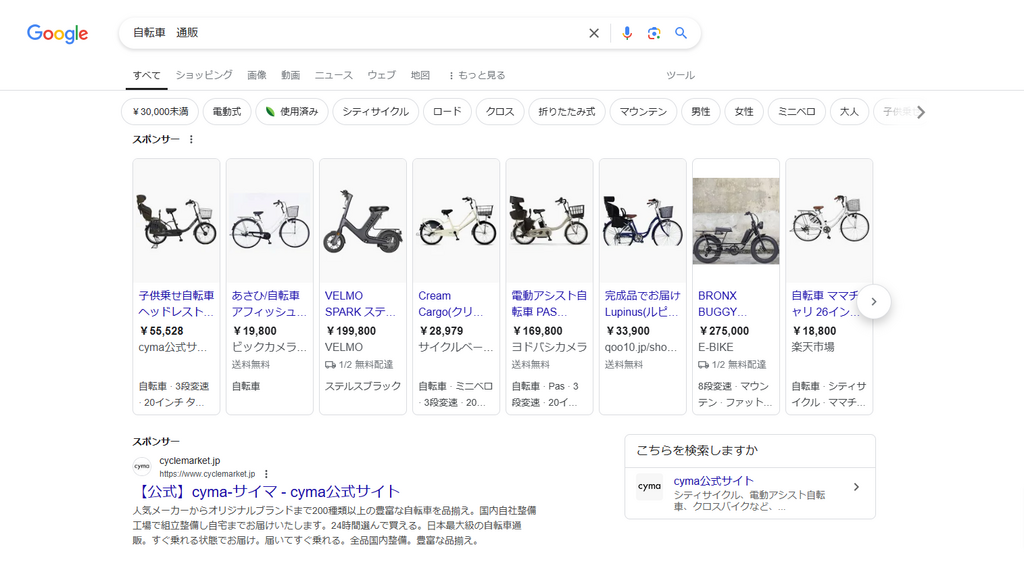Open three-dot menu beside cyclemarket.jp URL
Viewport: 1024px width, 566px height.
(266, 474)
